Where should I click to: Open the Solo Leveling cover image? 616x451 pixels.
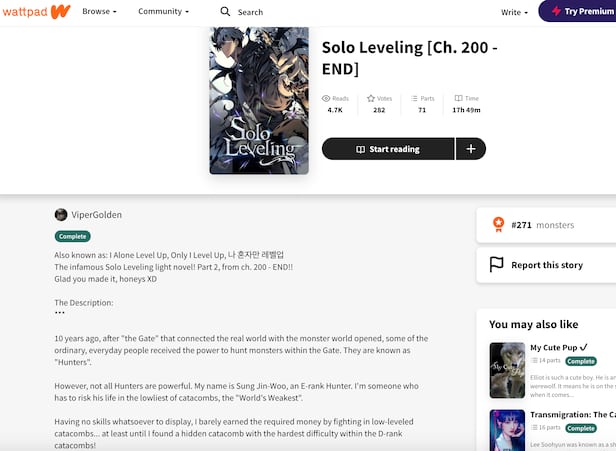259,100
